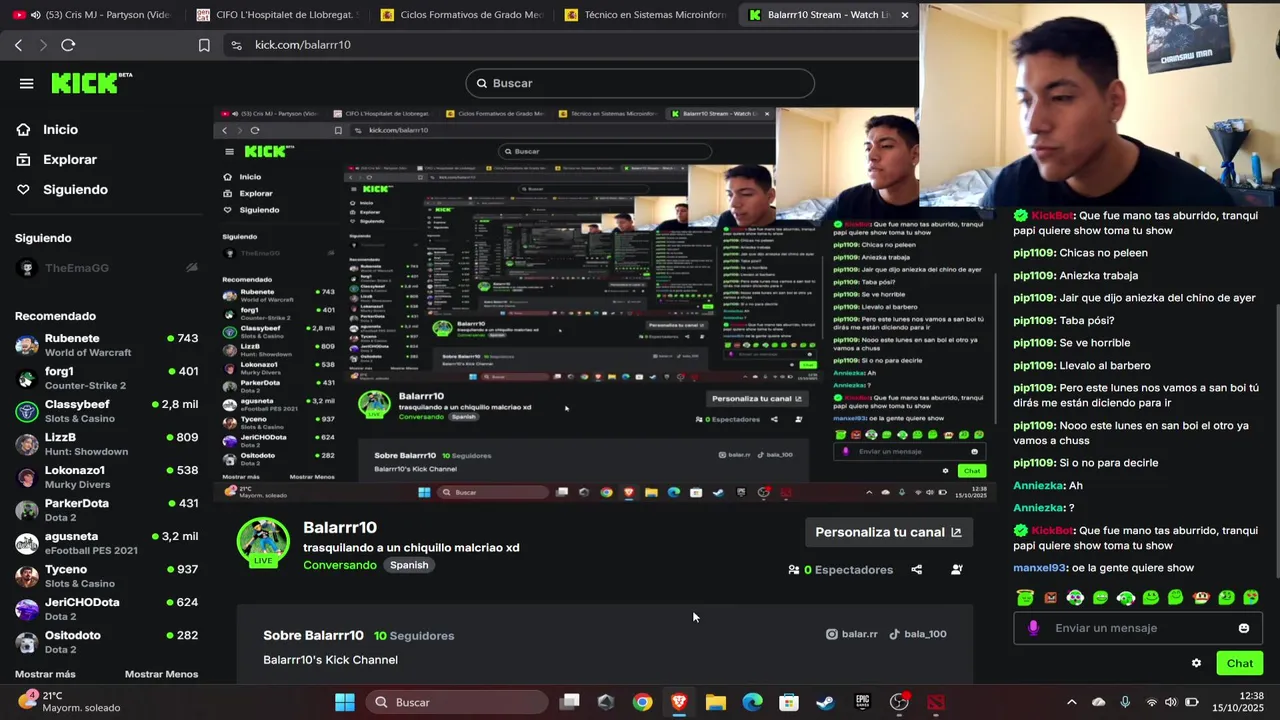Click the Spanish language tag

[409, 565]
